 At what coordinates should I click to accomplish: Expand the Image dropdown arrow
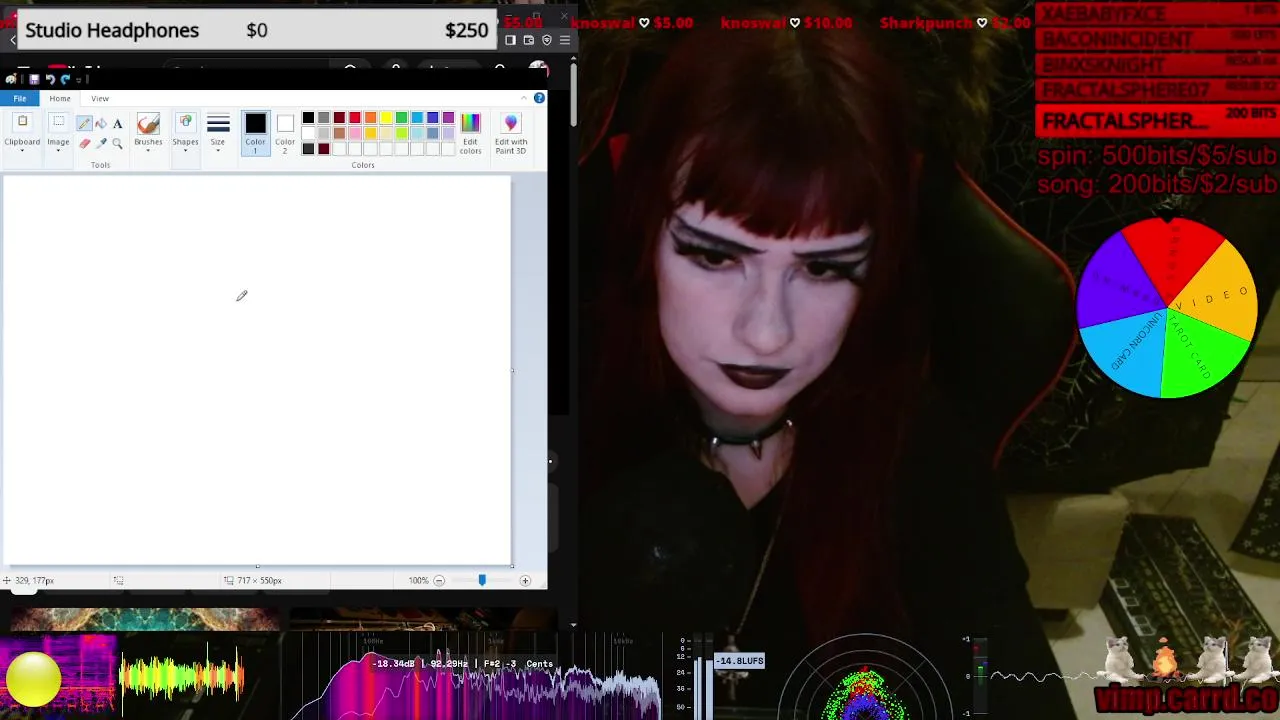58,150
